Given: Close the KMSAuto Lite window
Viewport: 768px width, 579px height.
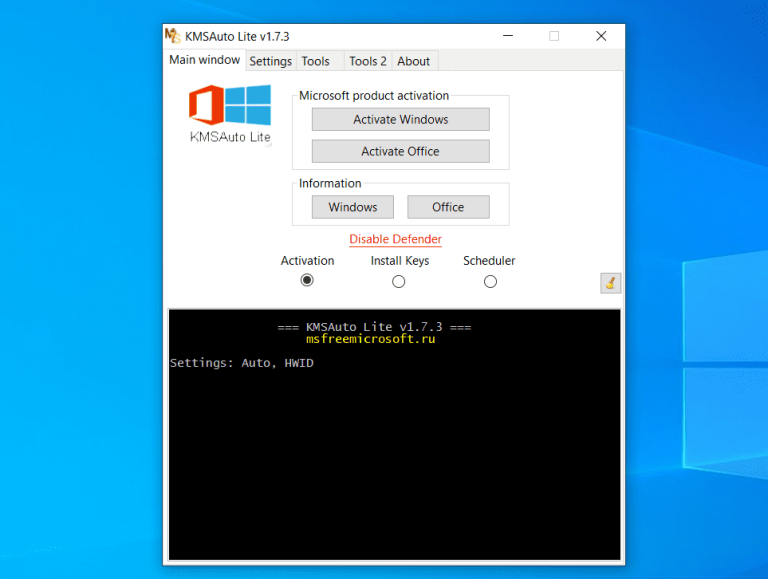Looking at the screenshot, I should click(601, 36).
